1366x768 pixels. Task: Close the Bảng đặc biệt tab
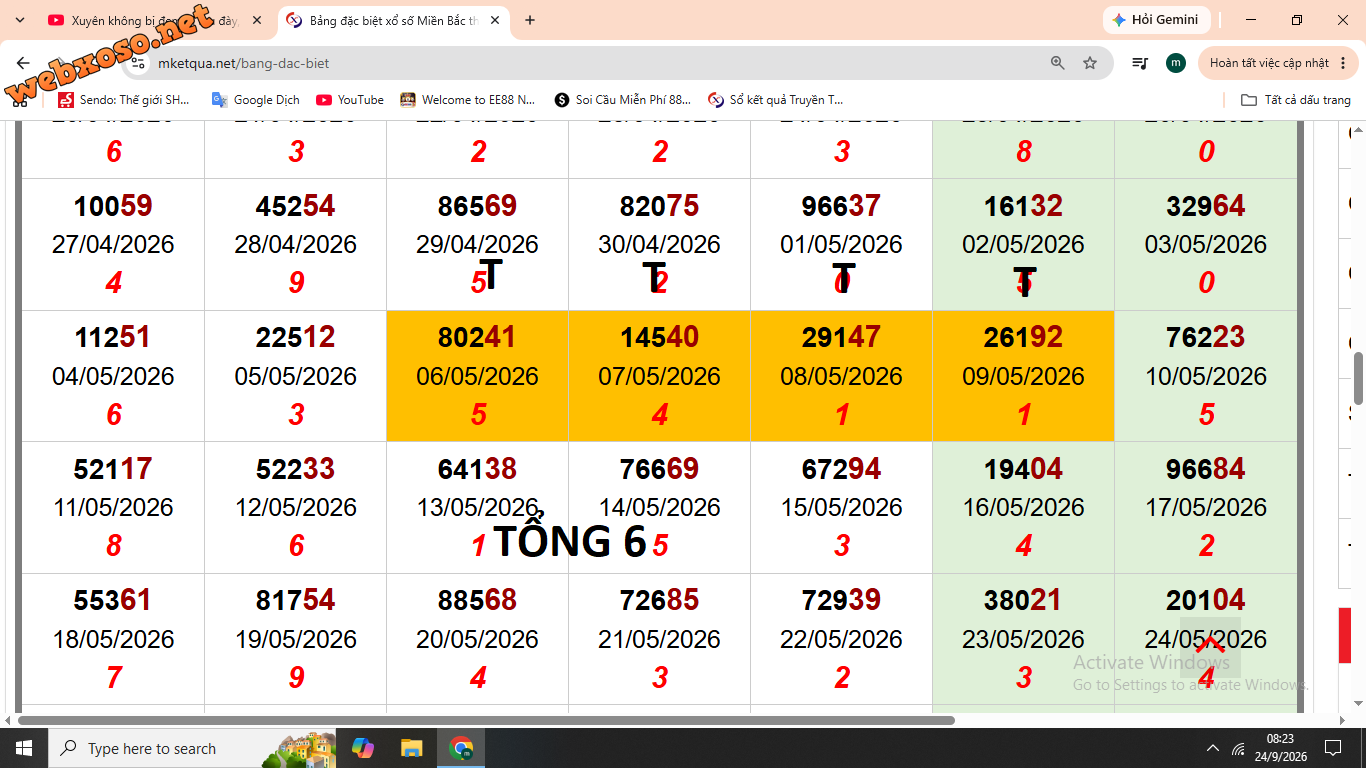[494, 20]
